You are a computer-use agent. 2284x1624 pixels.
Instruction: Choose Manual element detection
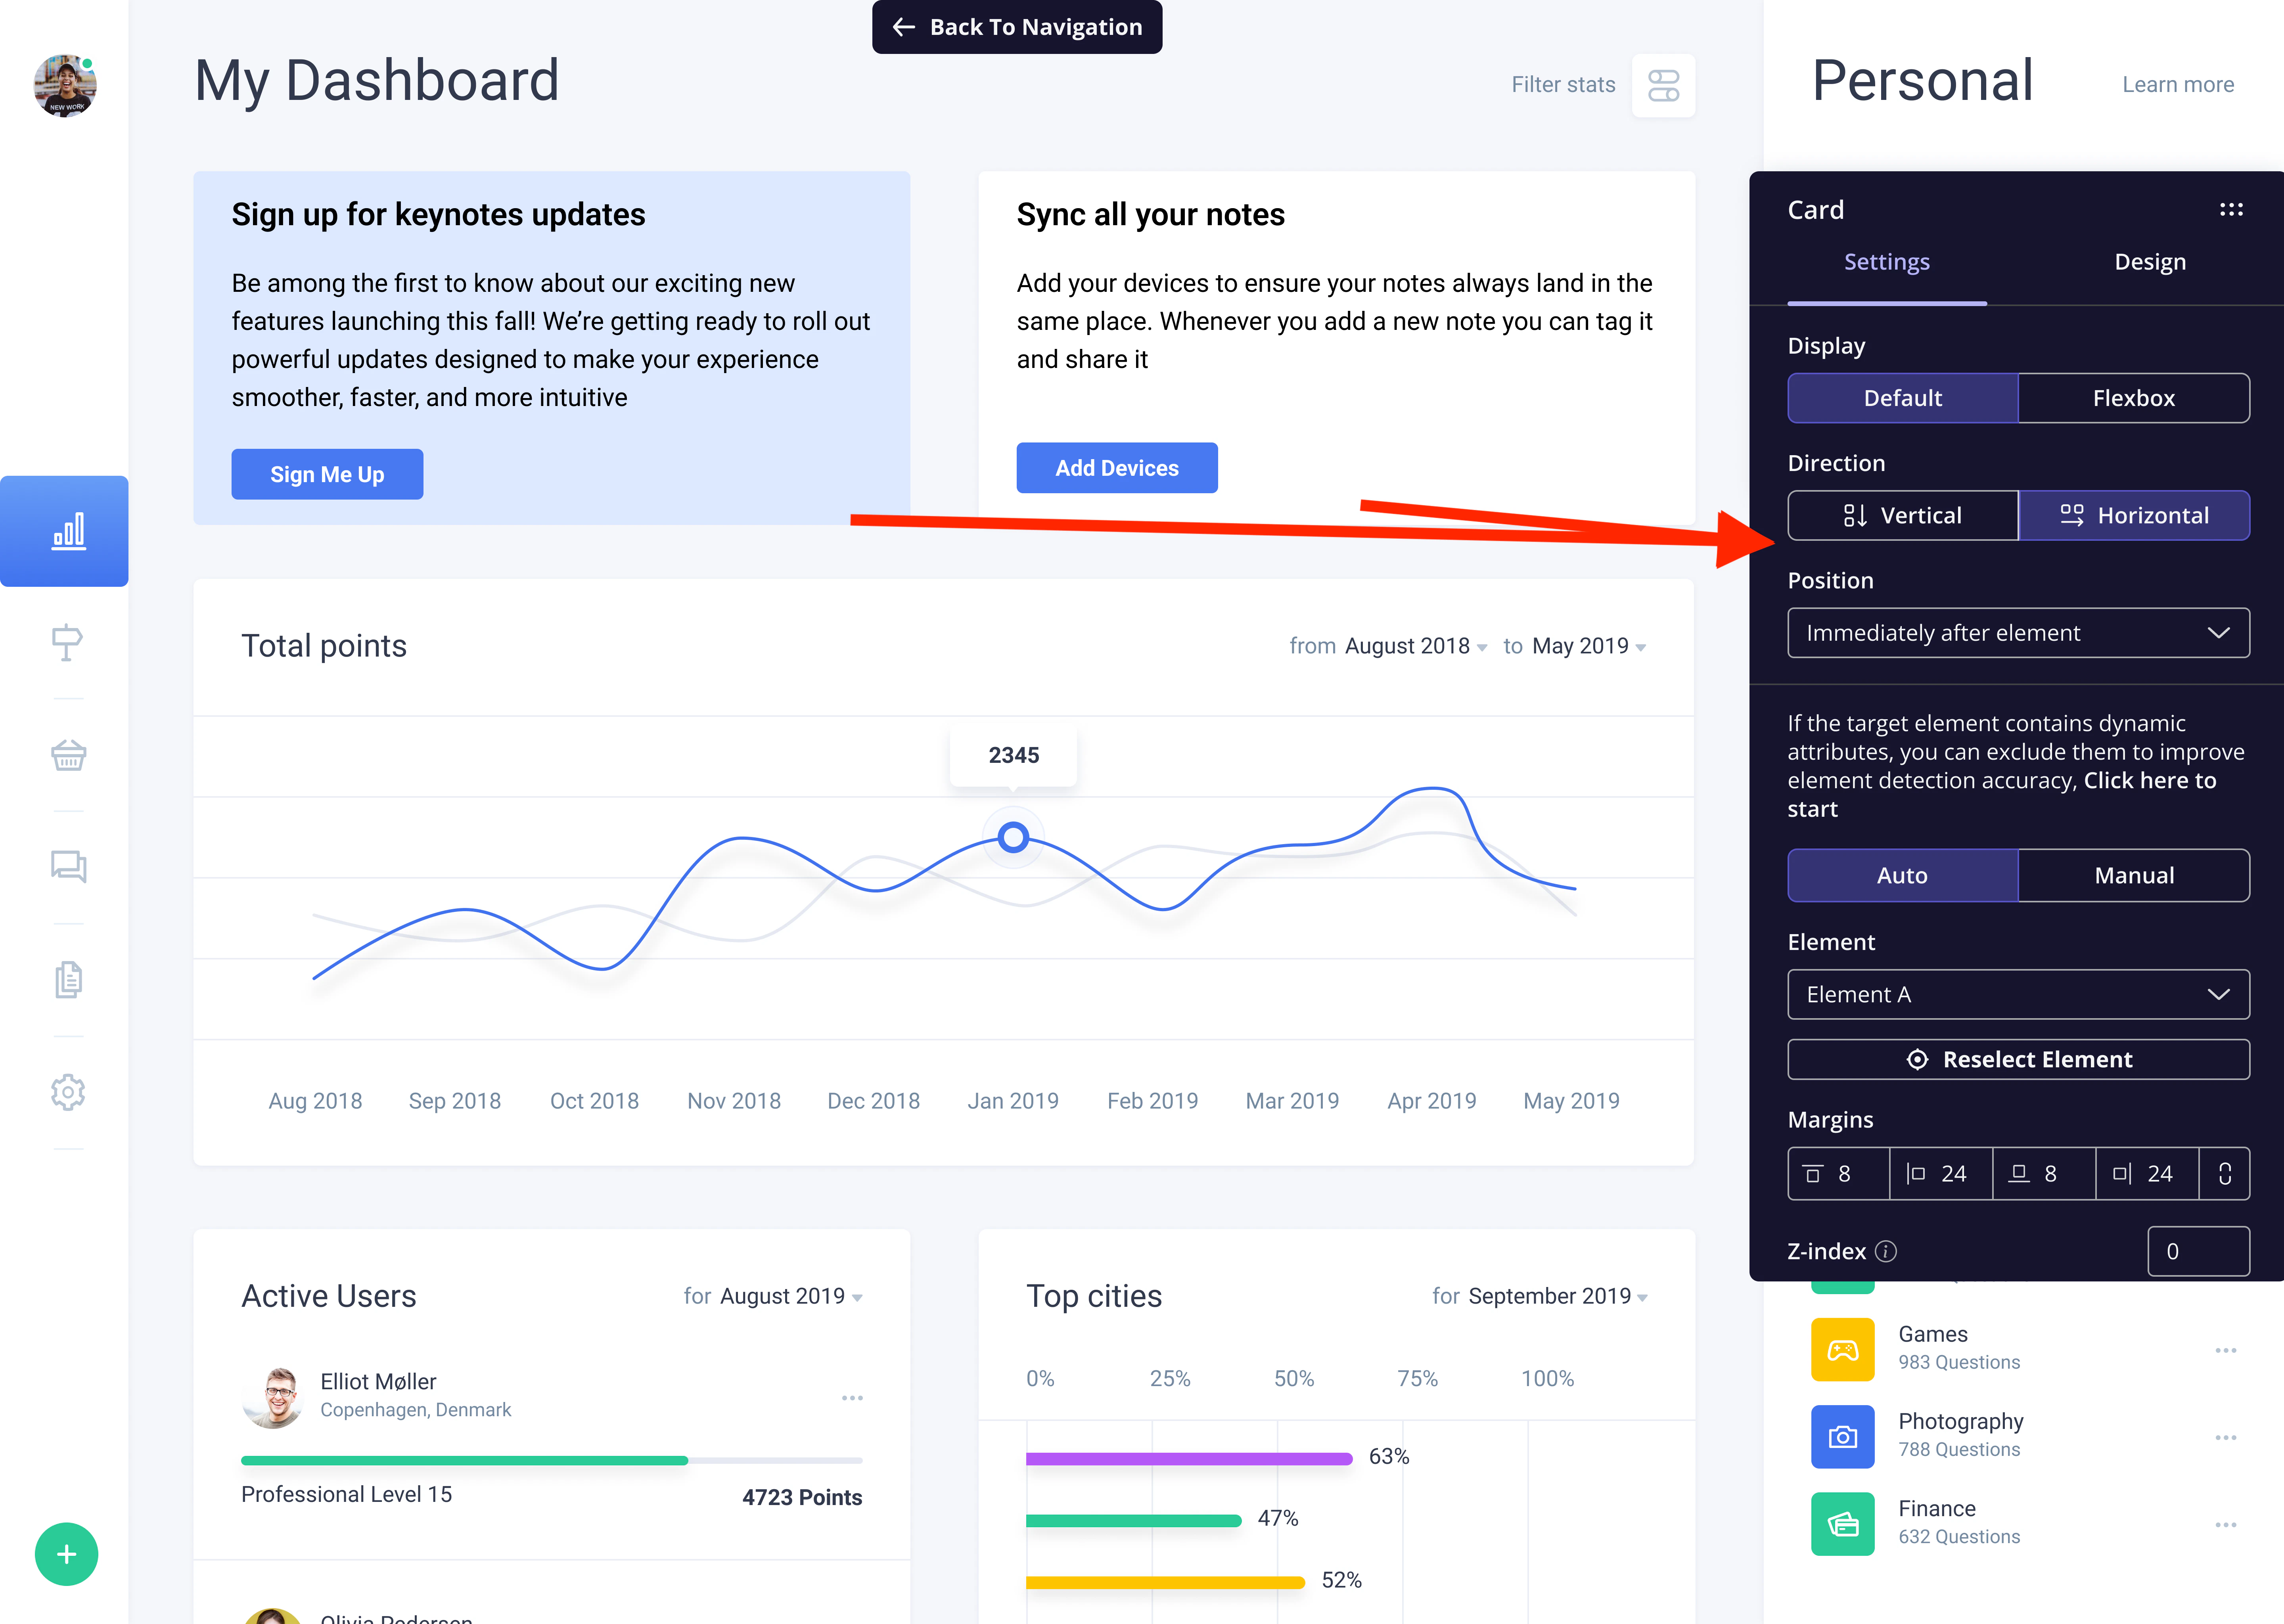pos(2134,875)
